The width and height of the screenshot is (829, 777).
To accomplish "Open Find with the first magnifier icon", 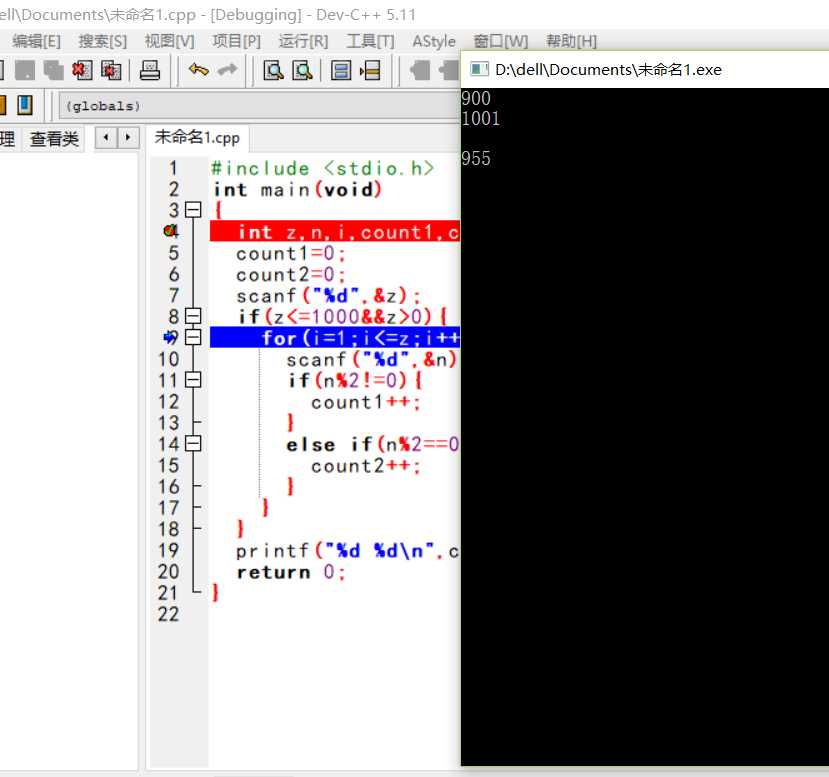I will click(x=273, y=70).
